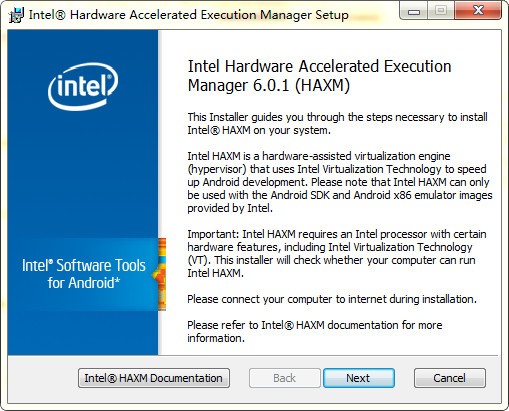Click paragraph starting 'Intel HAXM is a hardware-assisted'
Viewport: 509px width, 411px height.
click(340, 182)
